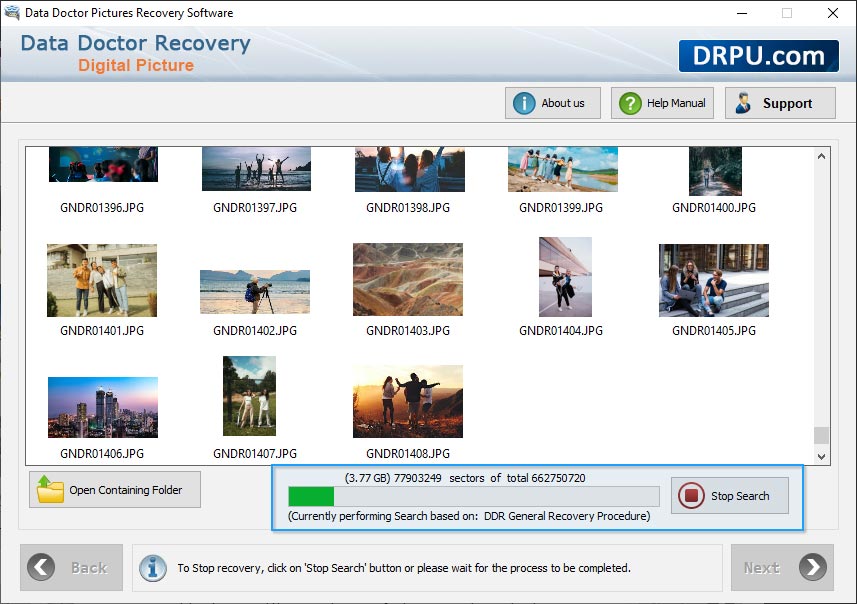Click the folder icon on Open Containing Folder
Viewport: 857px width, 604px height.
point(50,489)
